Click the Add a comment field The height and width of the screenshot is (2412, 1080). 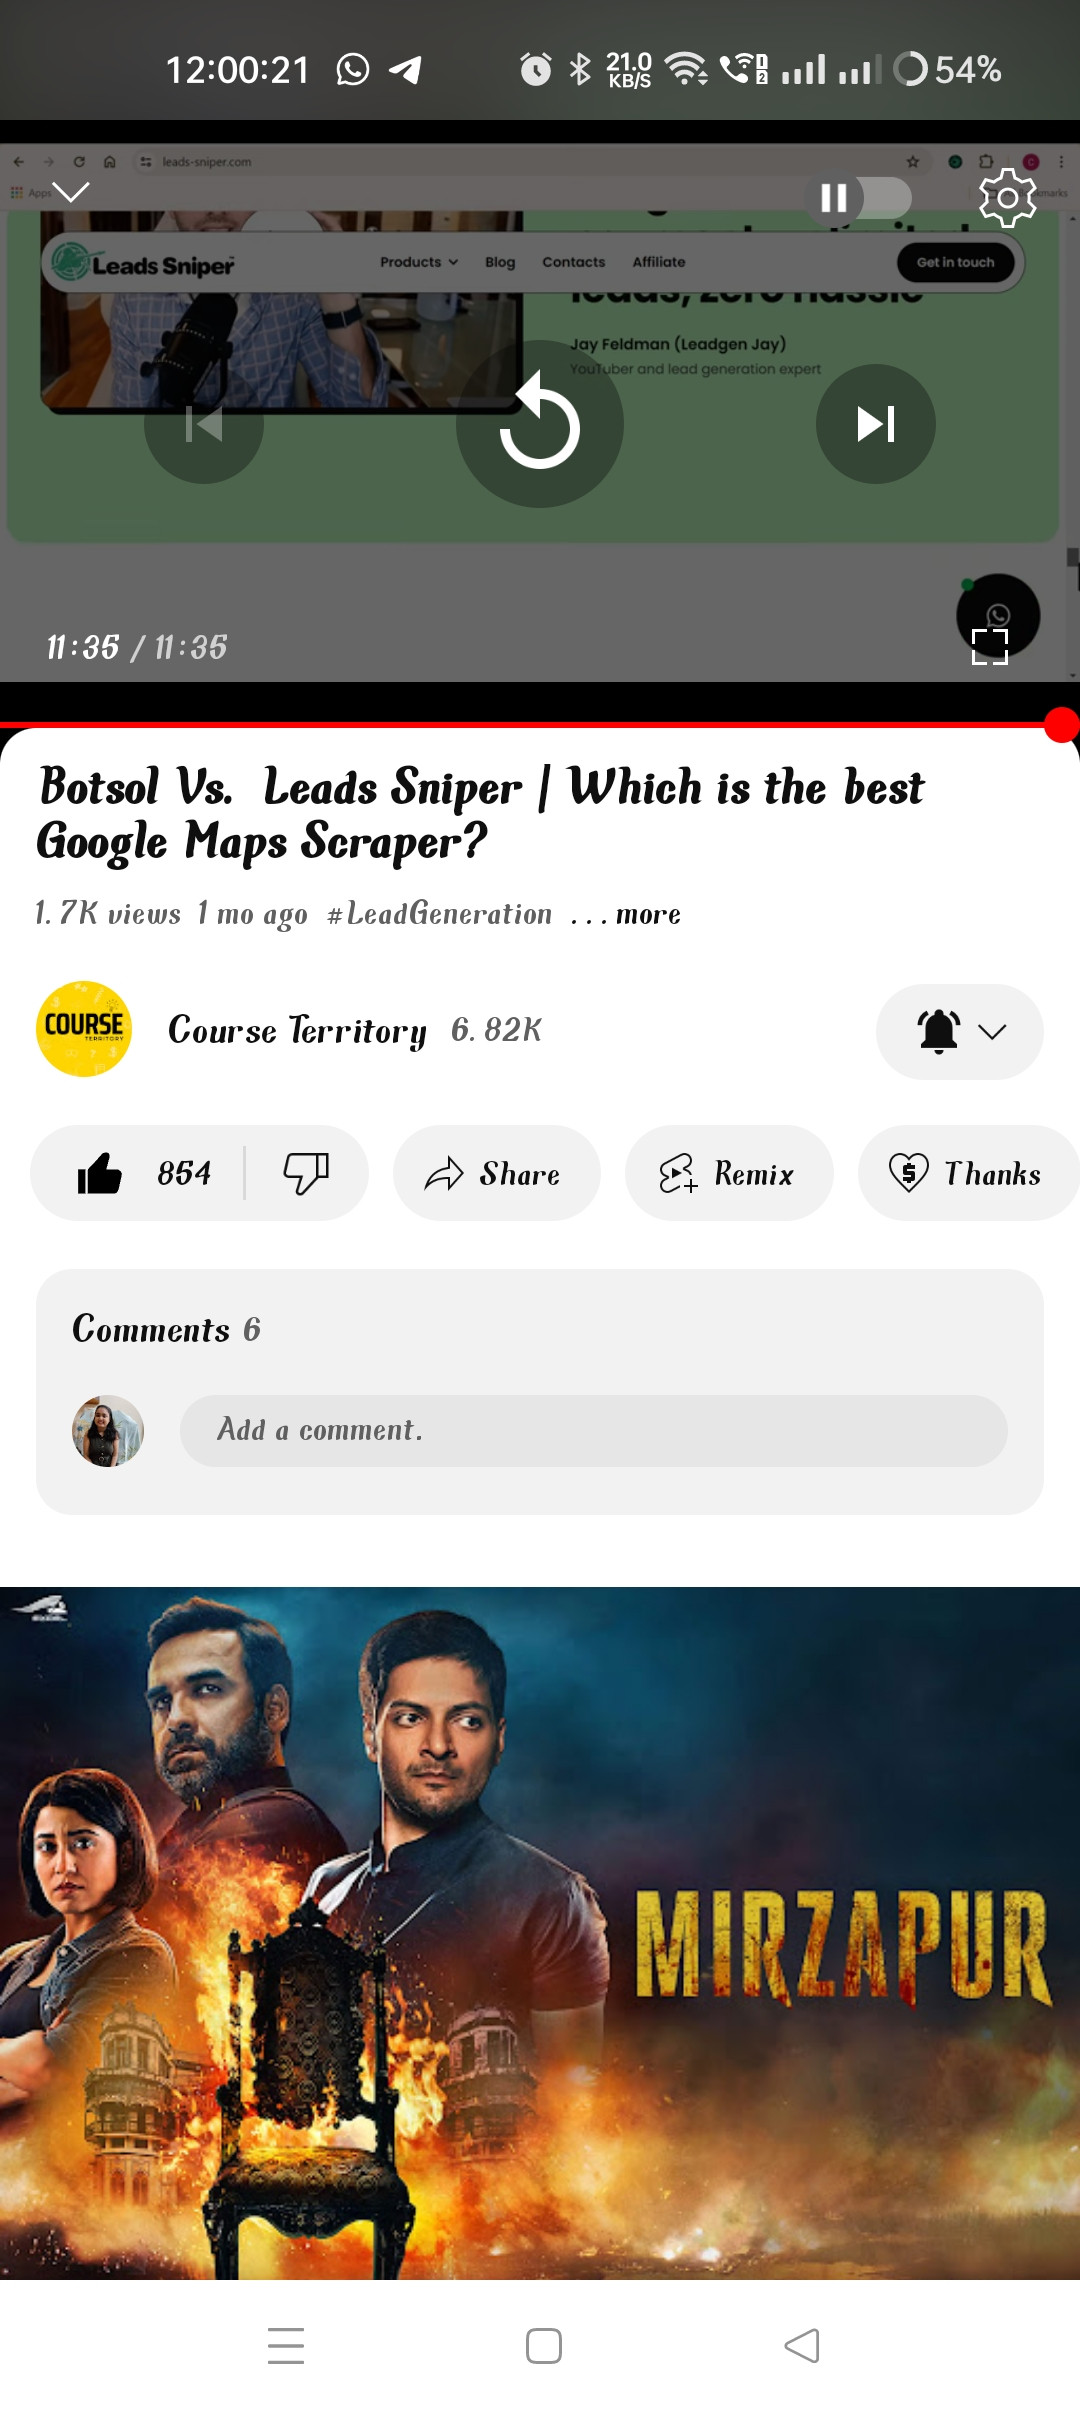[x=594, y=1431]
